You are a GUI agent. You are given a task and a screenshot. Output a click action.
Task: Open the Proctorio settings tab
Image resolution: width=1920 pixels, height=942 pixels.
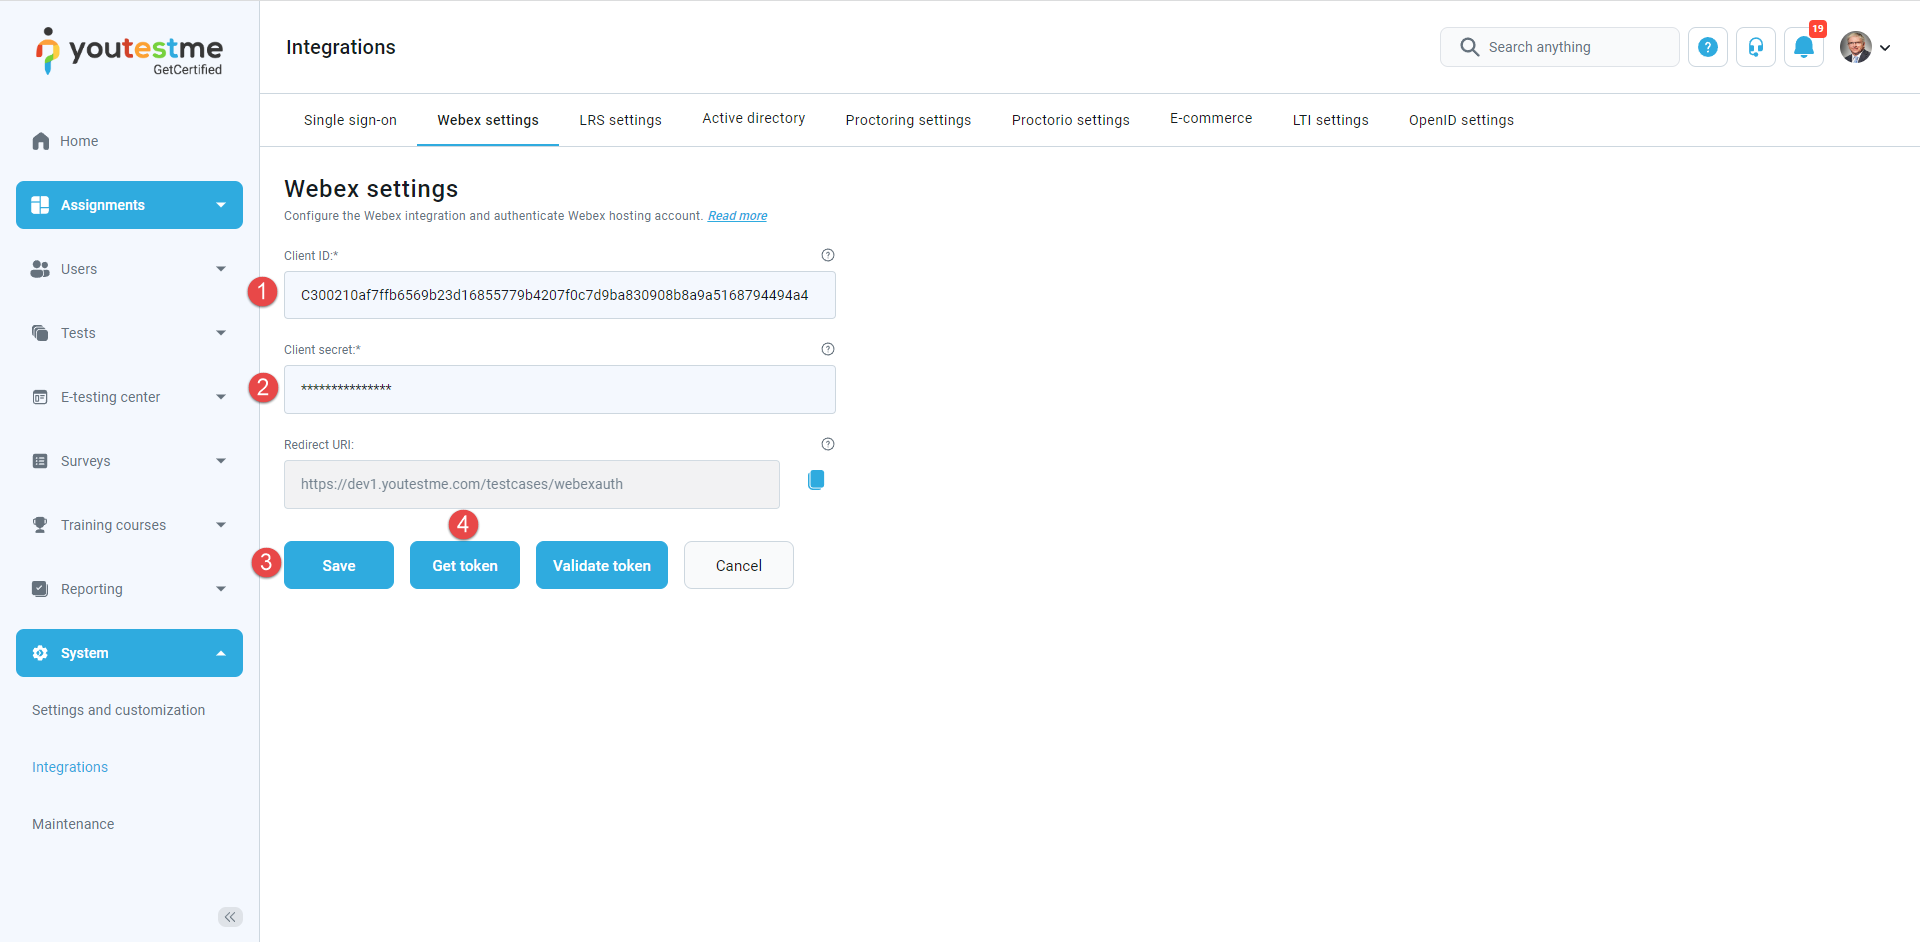click(x=1070, y=120)
